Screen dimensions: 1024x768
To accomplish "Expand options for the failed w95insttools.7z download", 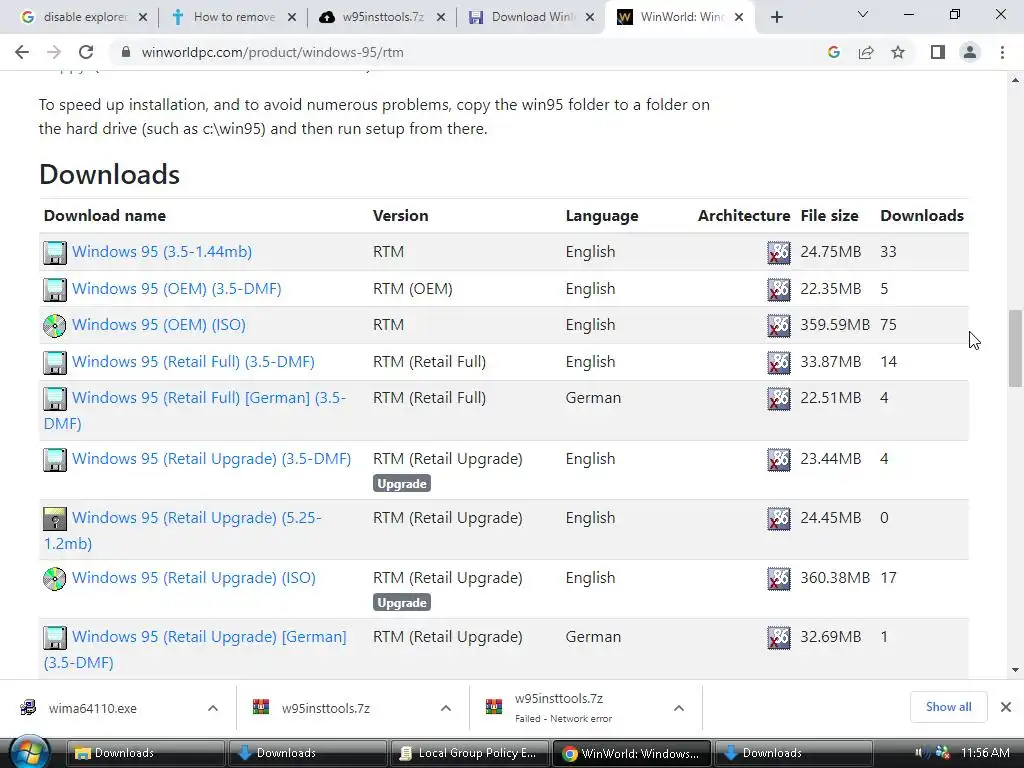I will click(x=679, y=708).
